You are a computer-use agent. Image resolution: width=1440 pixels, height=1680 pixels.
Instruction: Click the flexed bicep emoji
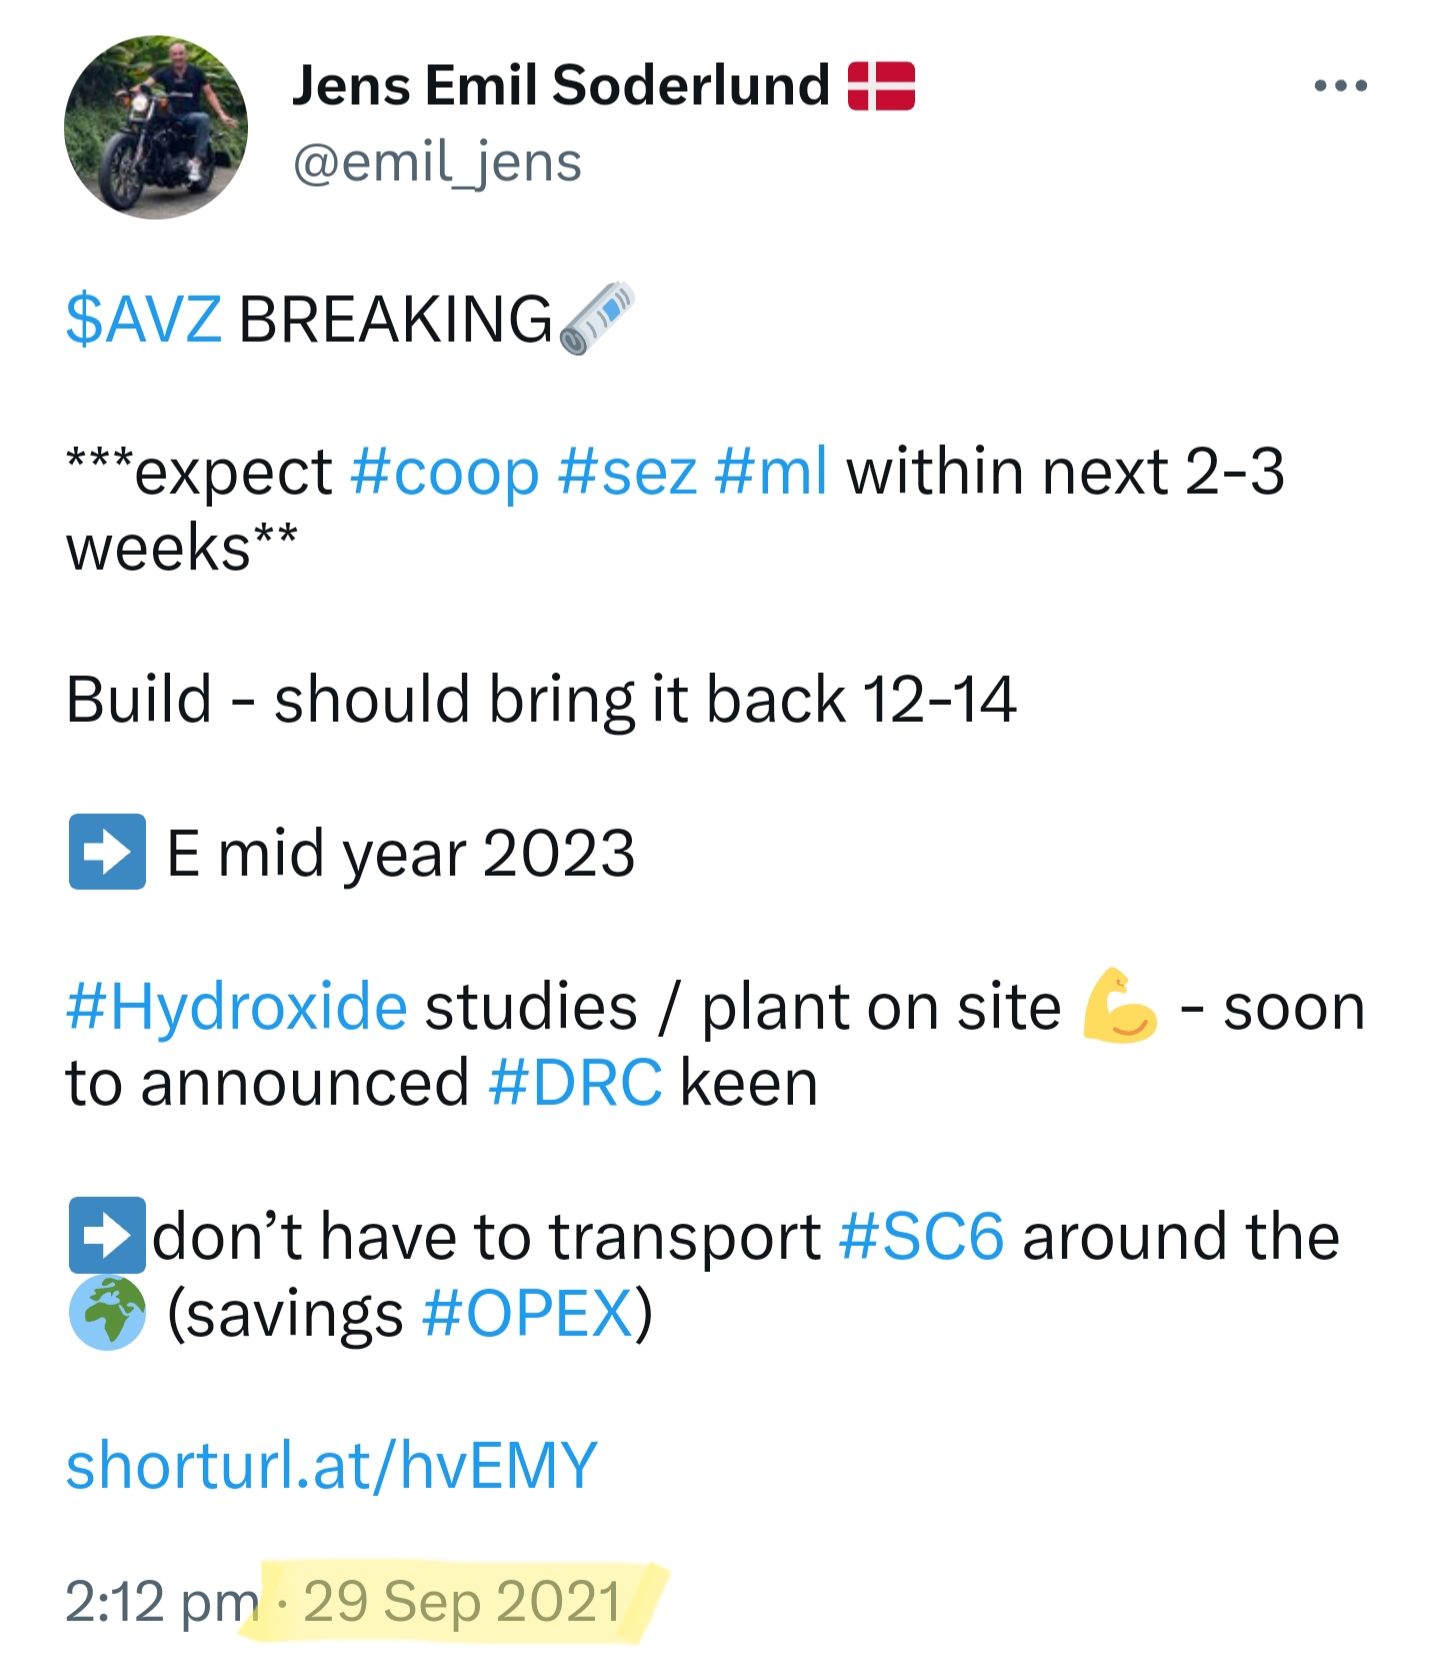point(1119,1005)
